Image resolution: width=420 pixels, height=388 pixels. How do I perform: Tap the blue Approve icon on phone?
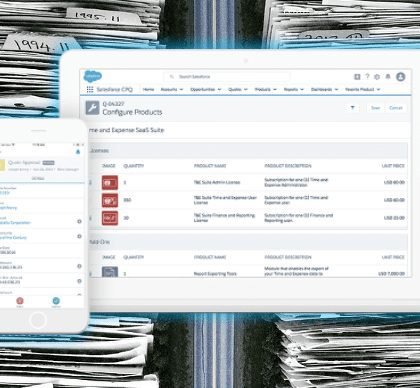[56, 301]
